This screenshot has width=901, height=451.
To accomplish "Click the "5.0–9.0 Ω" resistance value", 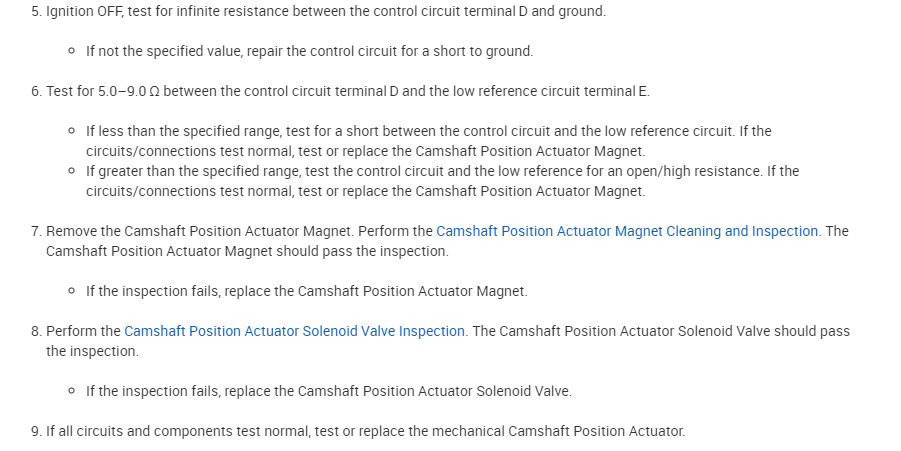I will click(x=129, y=91).
